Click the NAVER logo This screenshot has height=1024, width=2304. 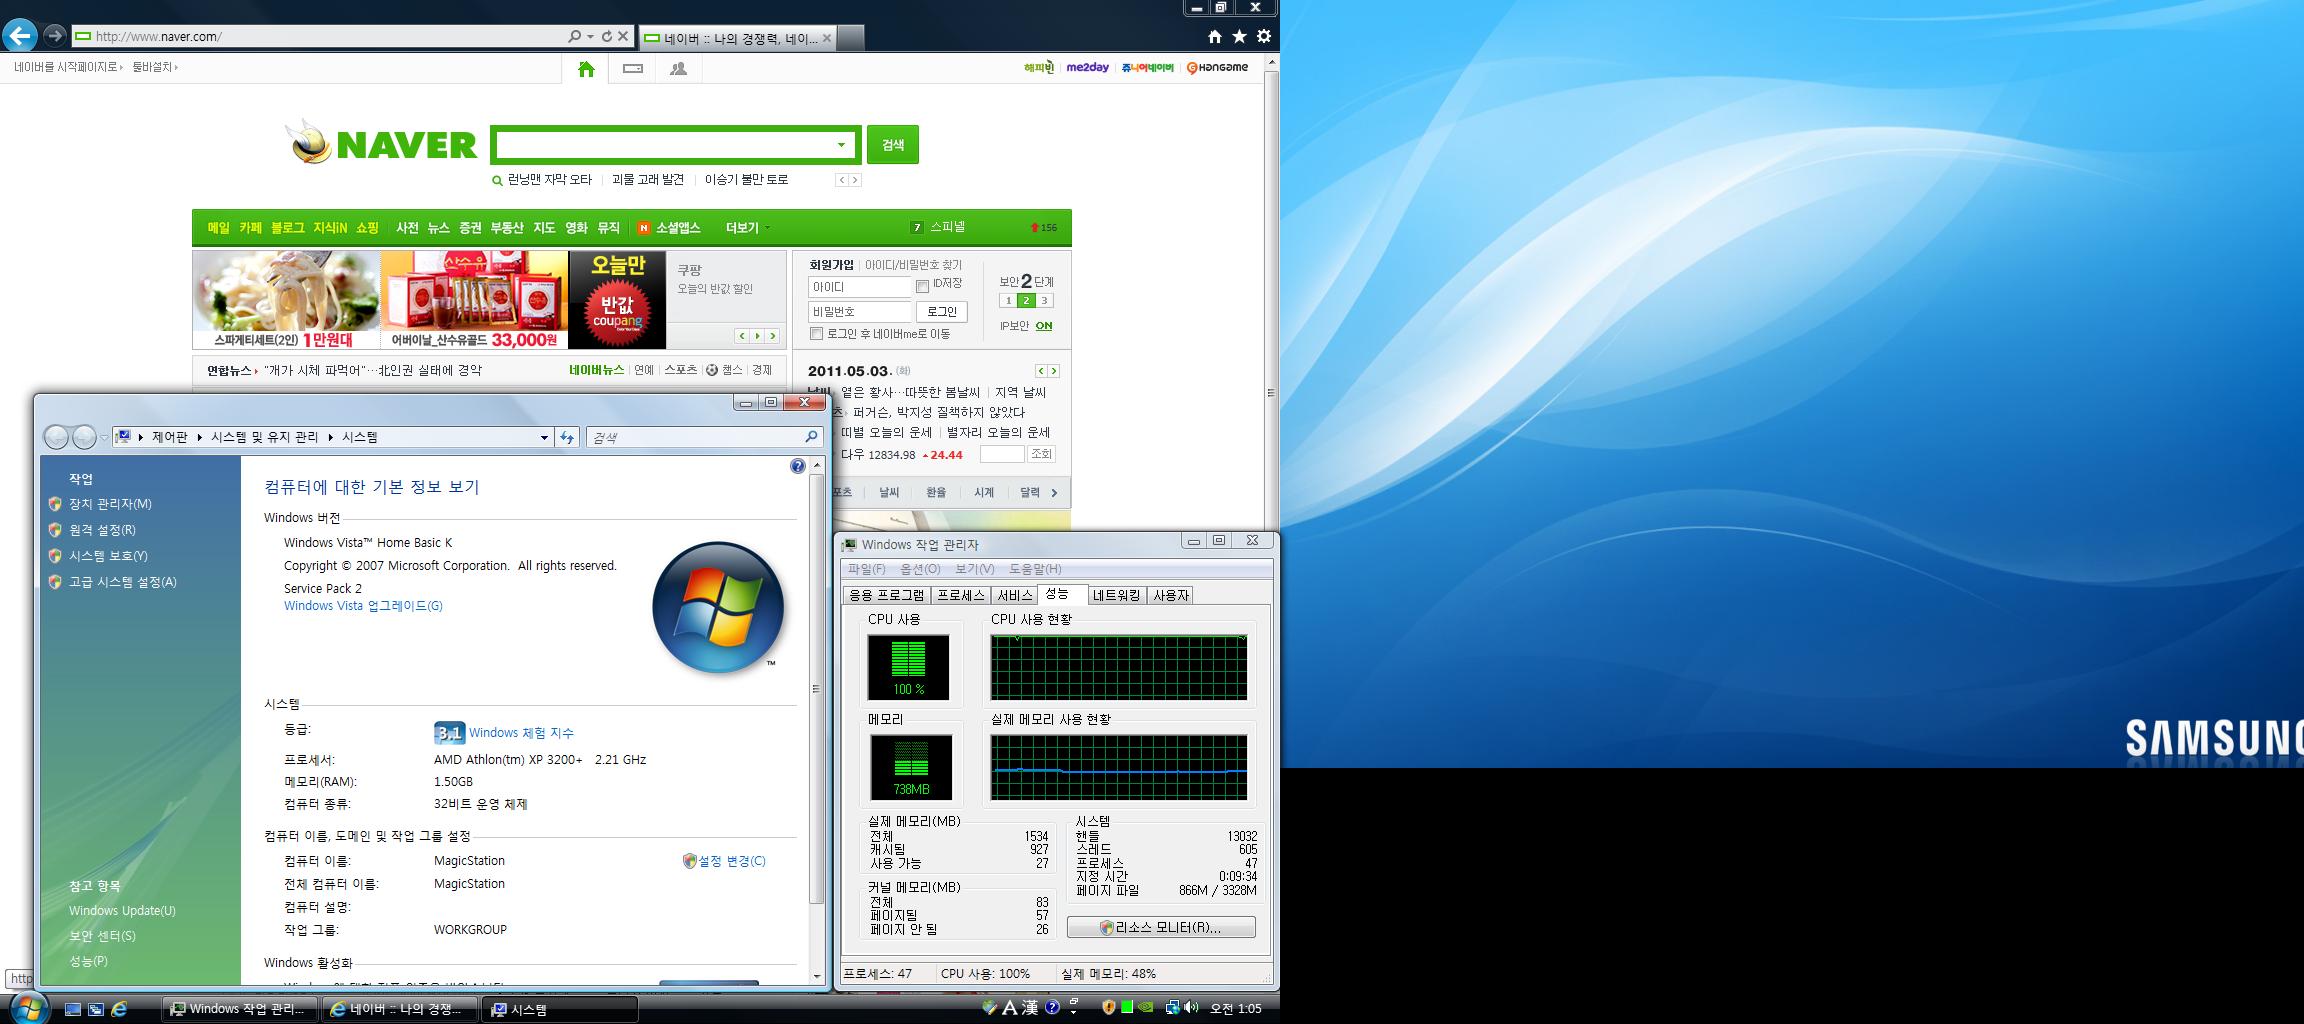pyautogui.click(x=381, y=144)
